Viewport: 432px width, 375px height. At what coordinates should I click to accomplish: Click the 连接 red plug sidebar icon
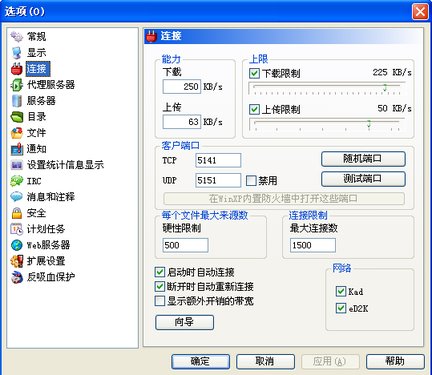tap(17, 69)
